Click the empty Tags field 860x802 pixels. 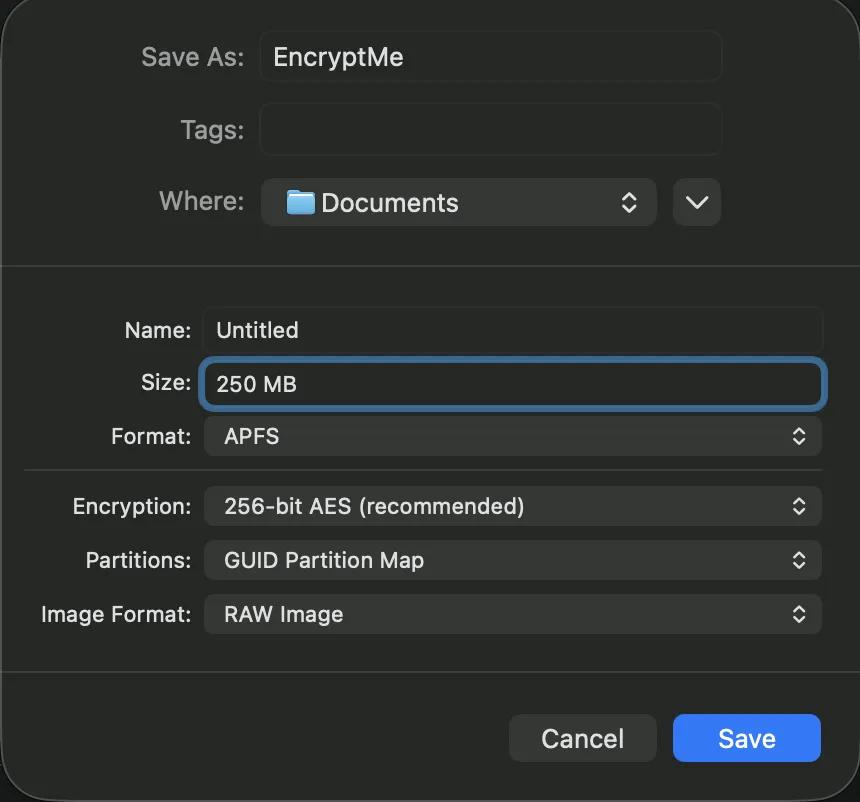click(490, 129)
